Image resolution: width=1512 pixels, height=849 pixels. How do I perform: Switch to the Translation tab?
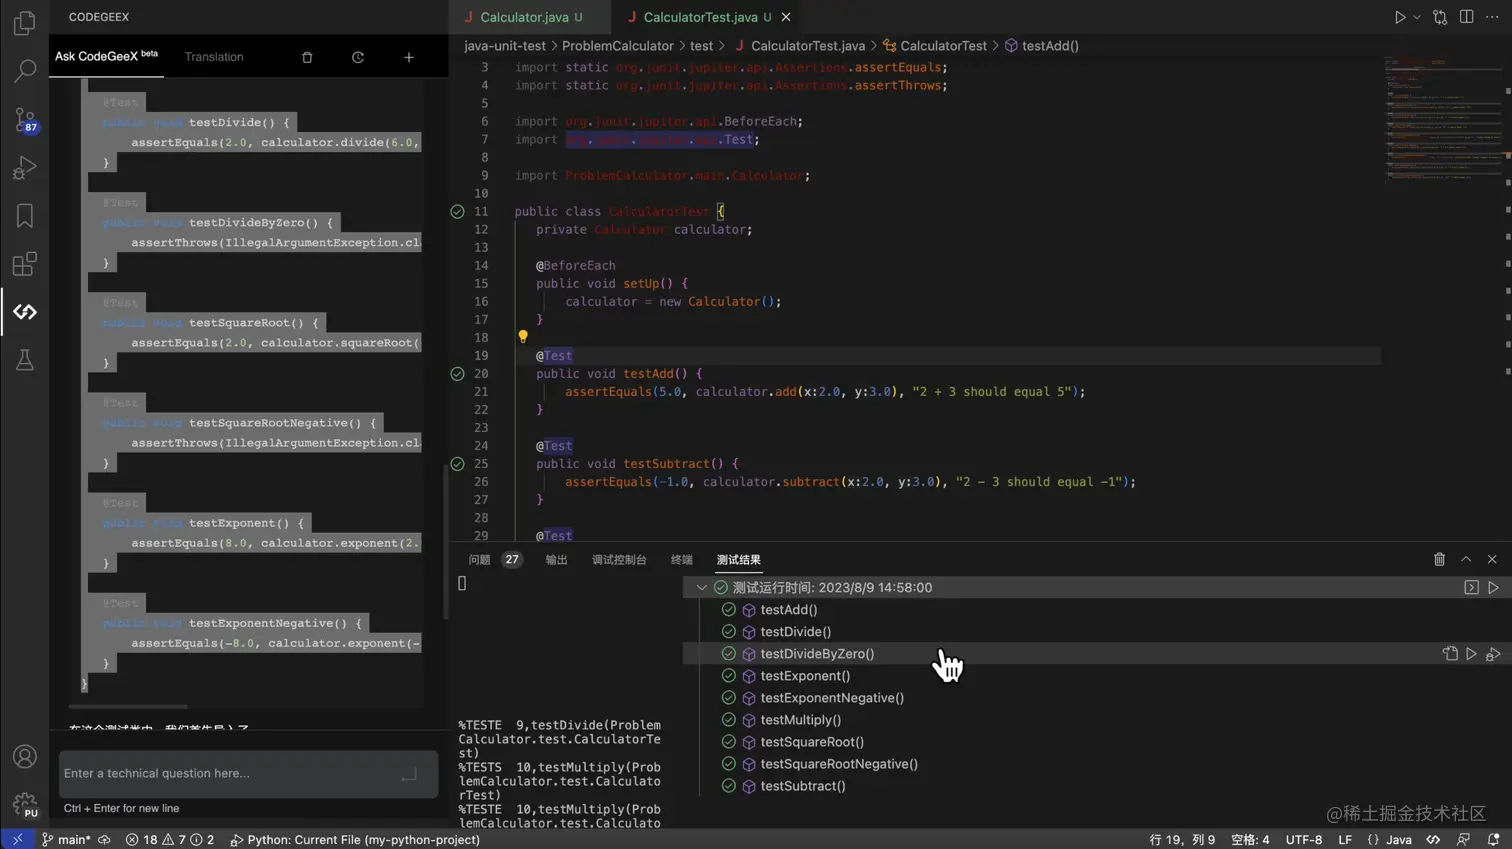(x=214, y=57)
